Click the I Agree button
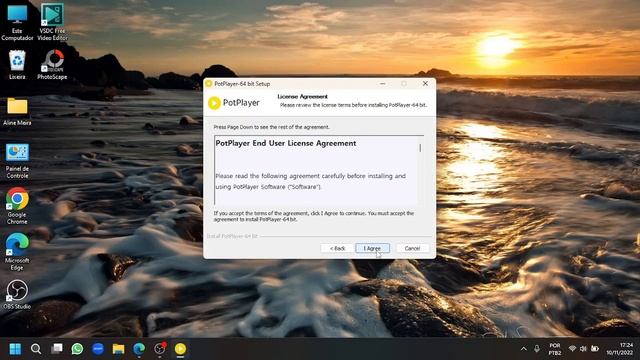This screenshot has width=640, height=360. (x=372, y=248)
